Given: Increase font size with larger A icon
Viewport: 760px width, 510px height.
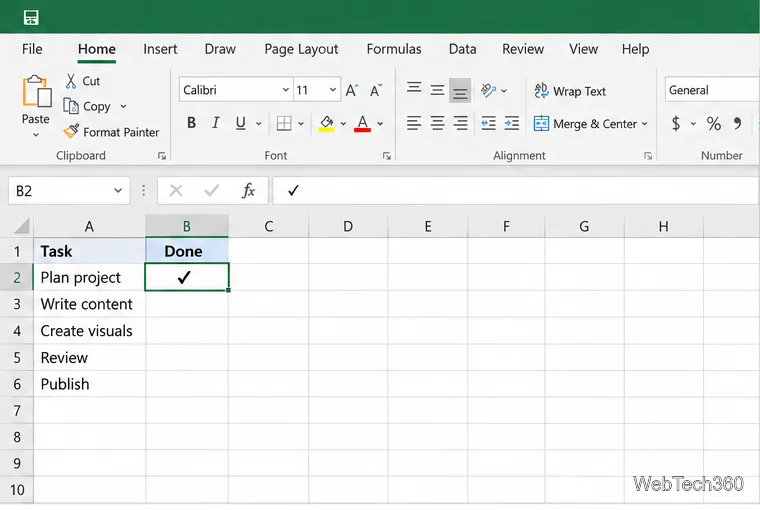Looking at the screenshot, I should [352, 90].
